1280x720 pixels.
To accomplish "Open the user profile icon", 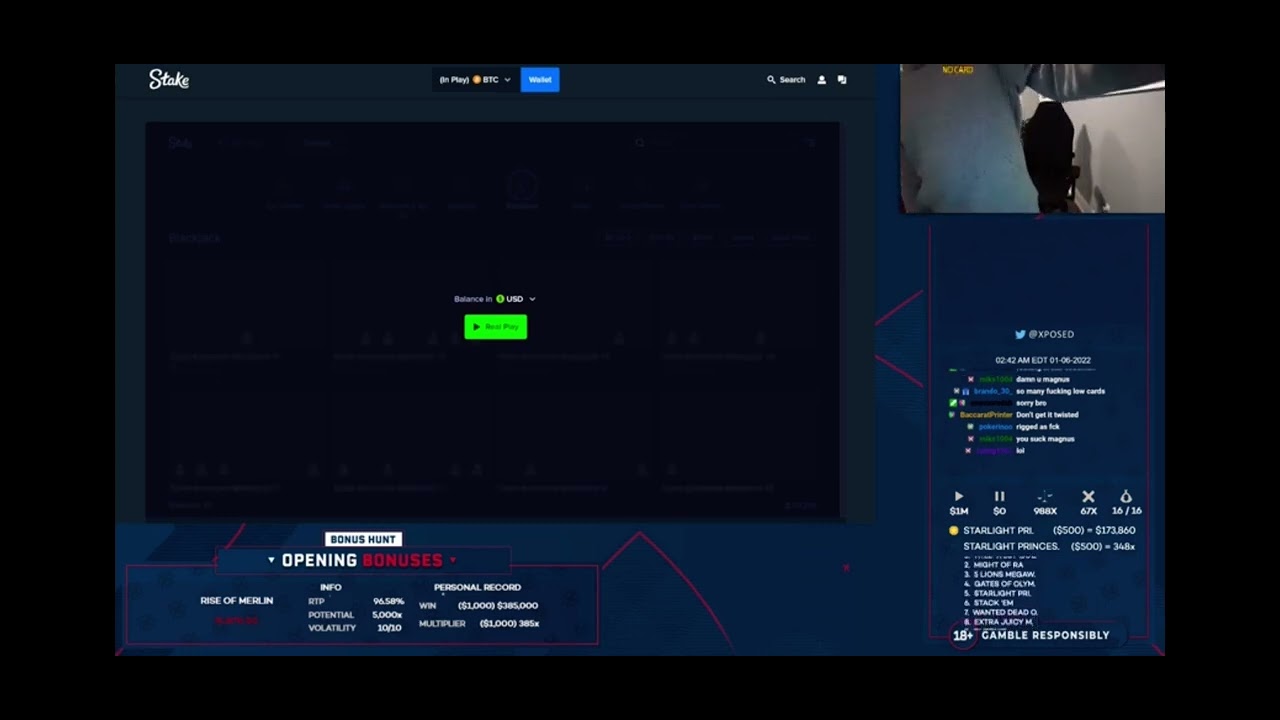I will pyautogui.click(x=822, y=80).
